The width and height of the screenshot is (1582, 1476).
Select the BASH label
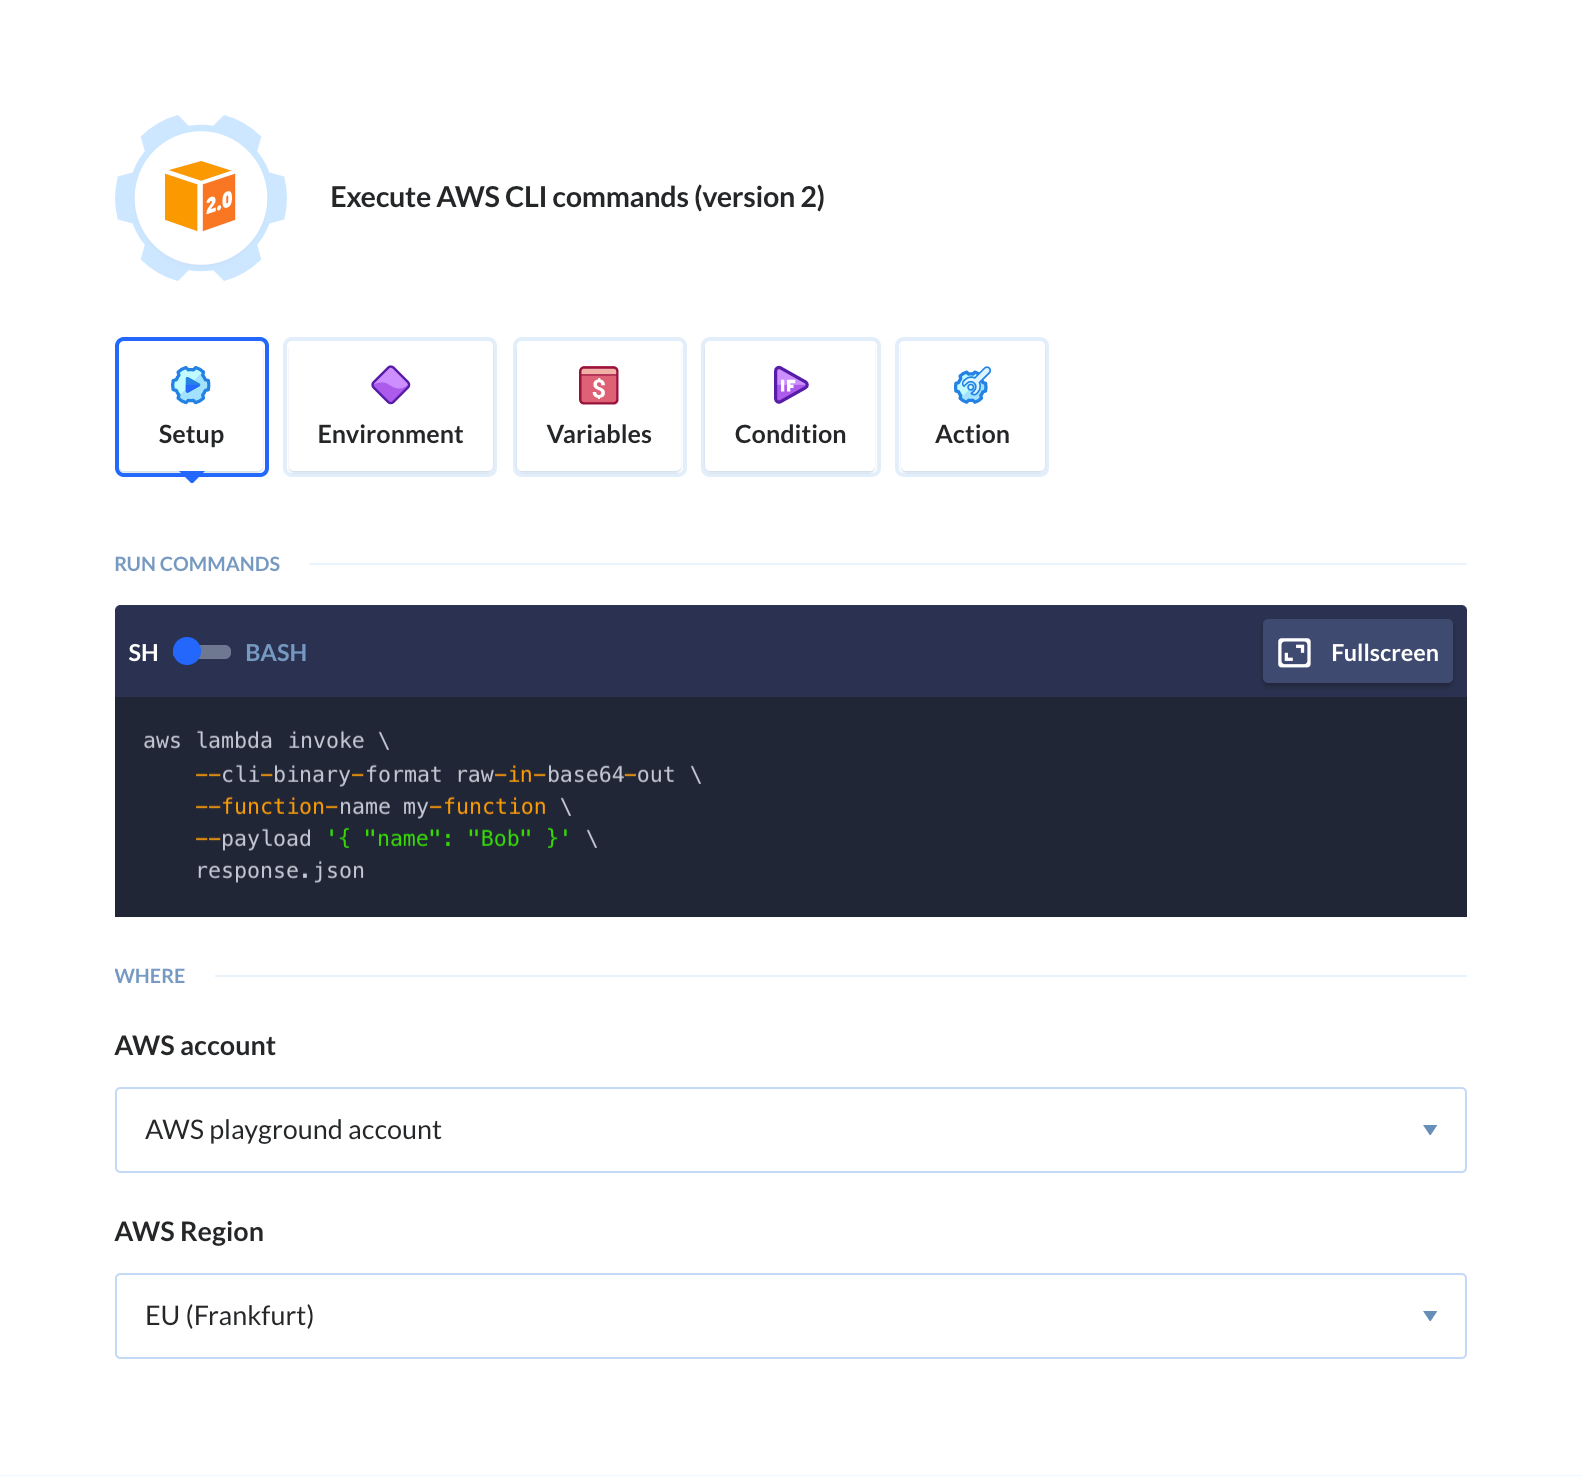[x=276, y=653]
